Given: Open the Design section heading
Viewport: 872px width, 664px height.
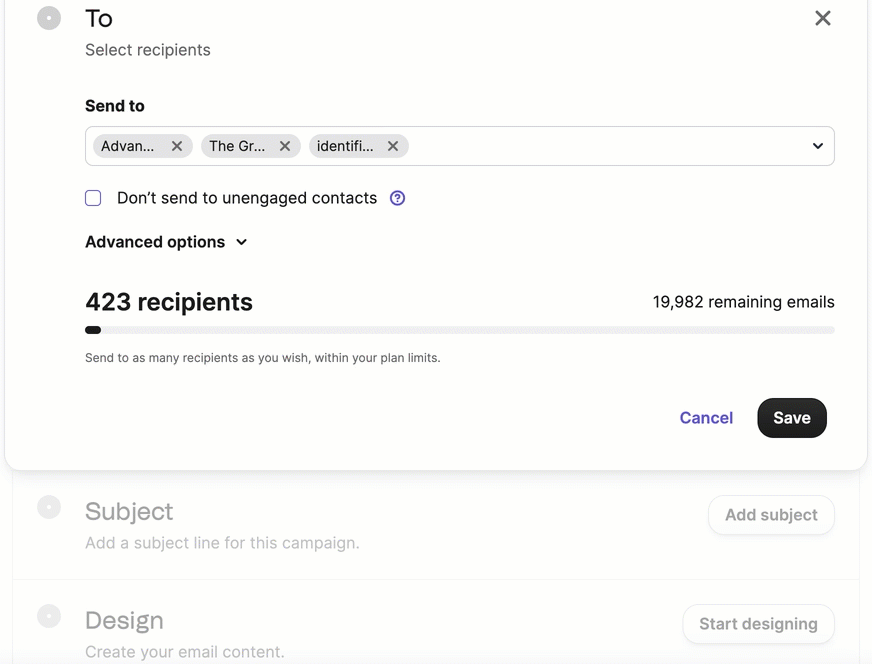Looking at the screenshot, I should pyautogui.click(x=125, y=621).
